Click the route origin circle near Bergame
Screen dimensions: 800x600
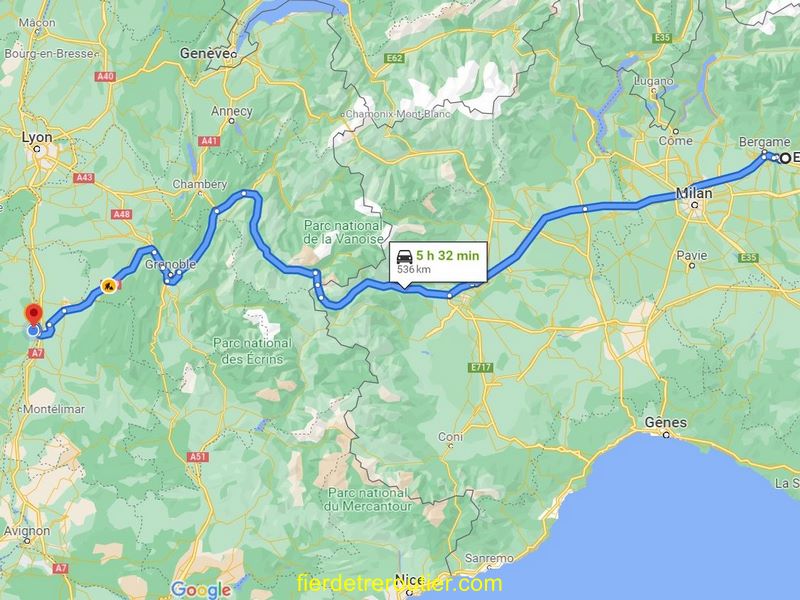pos(785,158)
